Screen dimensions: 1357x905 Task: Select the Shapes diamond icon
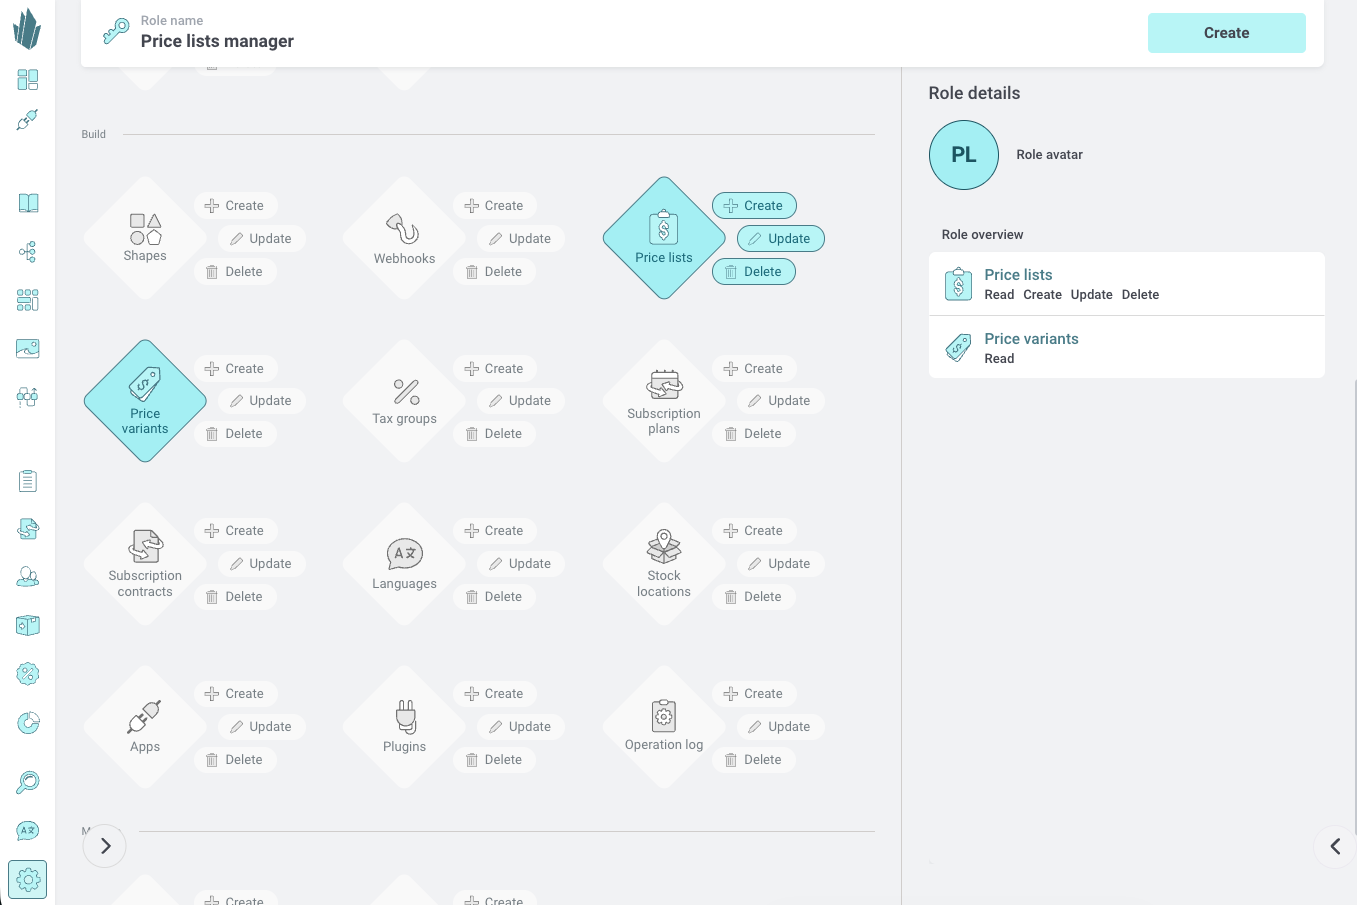point(145,238)
